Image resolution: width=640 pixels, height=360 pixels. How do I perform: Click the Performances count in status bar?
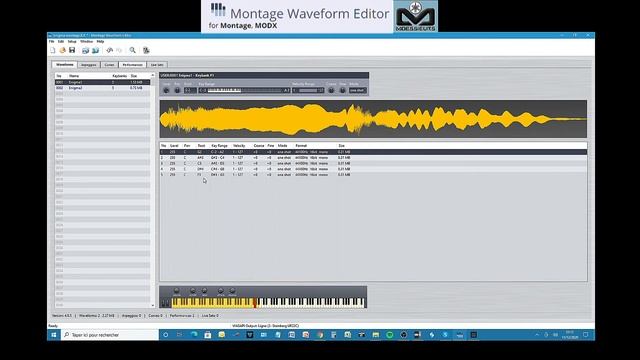tap(182, 316)
